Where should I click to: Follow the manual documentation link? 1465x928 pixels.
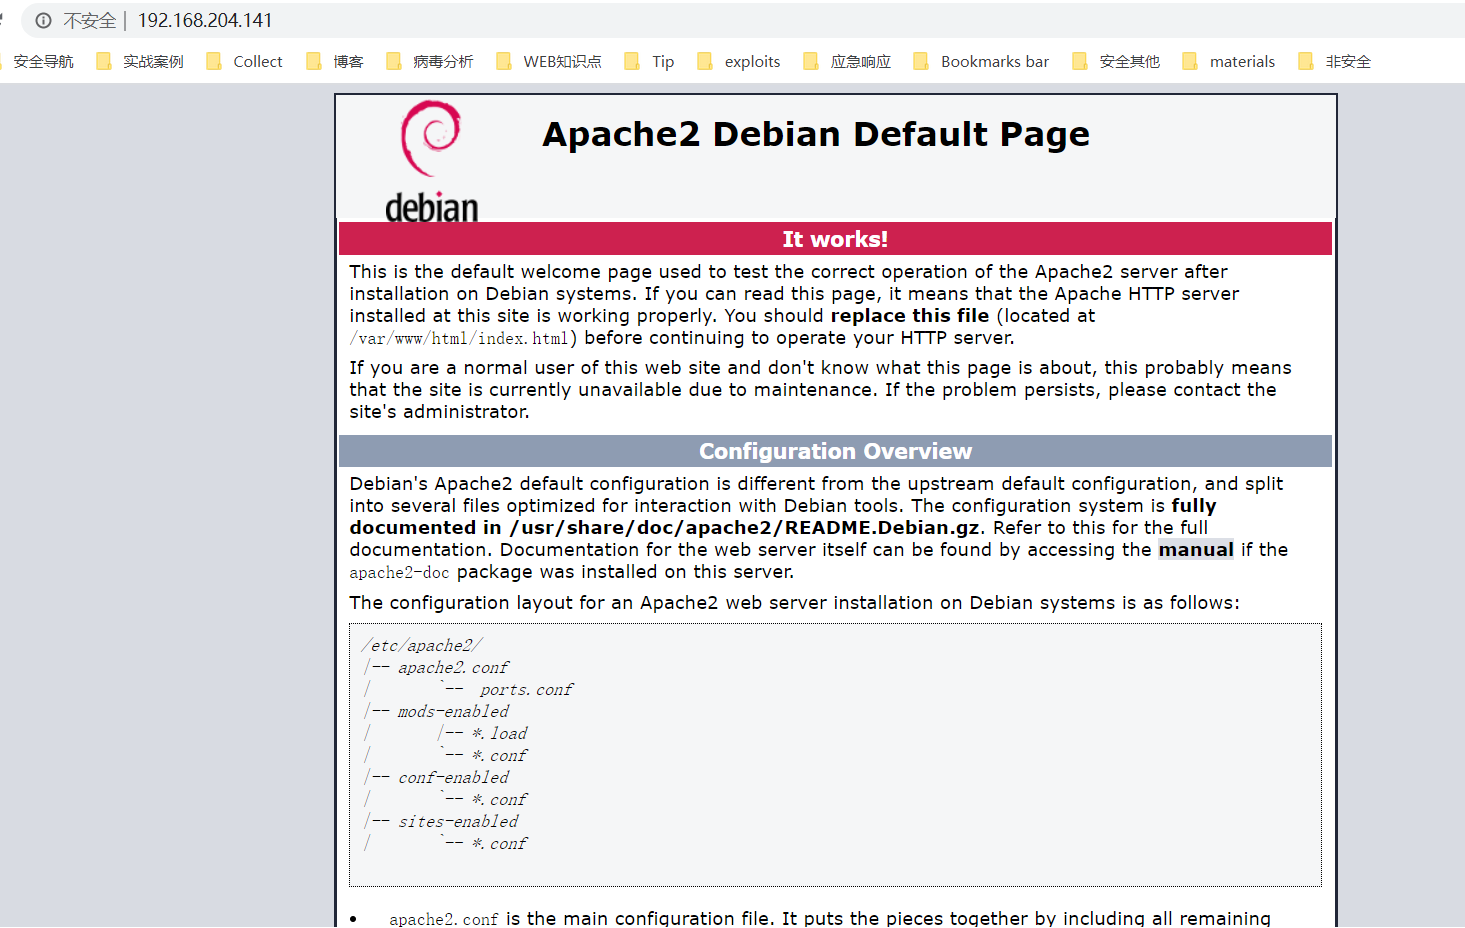pyautogui.click(x=1195, y=550)
